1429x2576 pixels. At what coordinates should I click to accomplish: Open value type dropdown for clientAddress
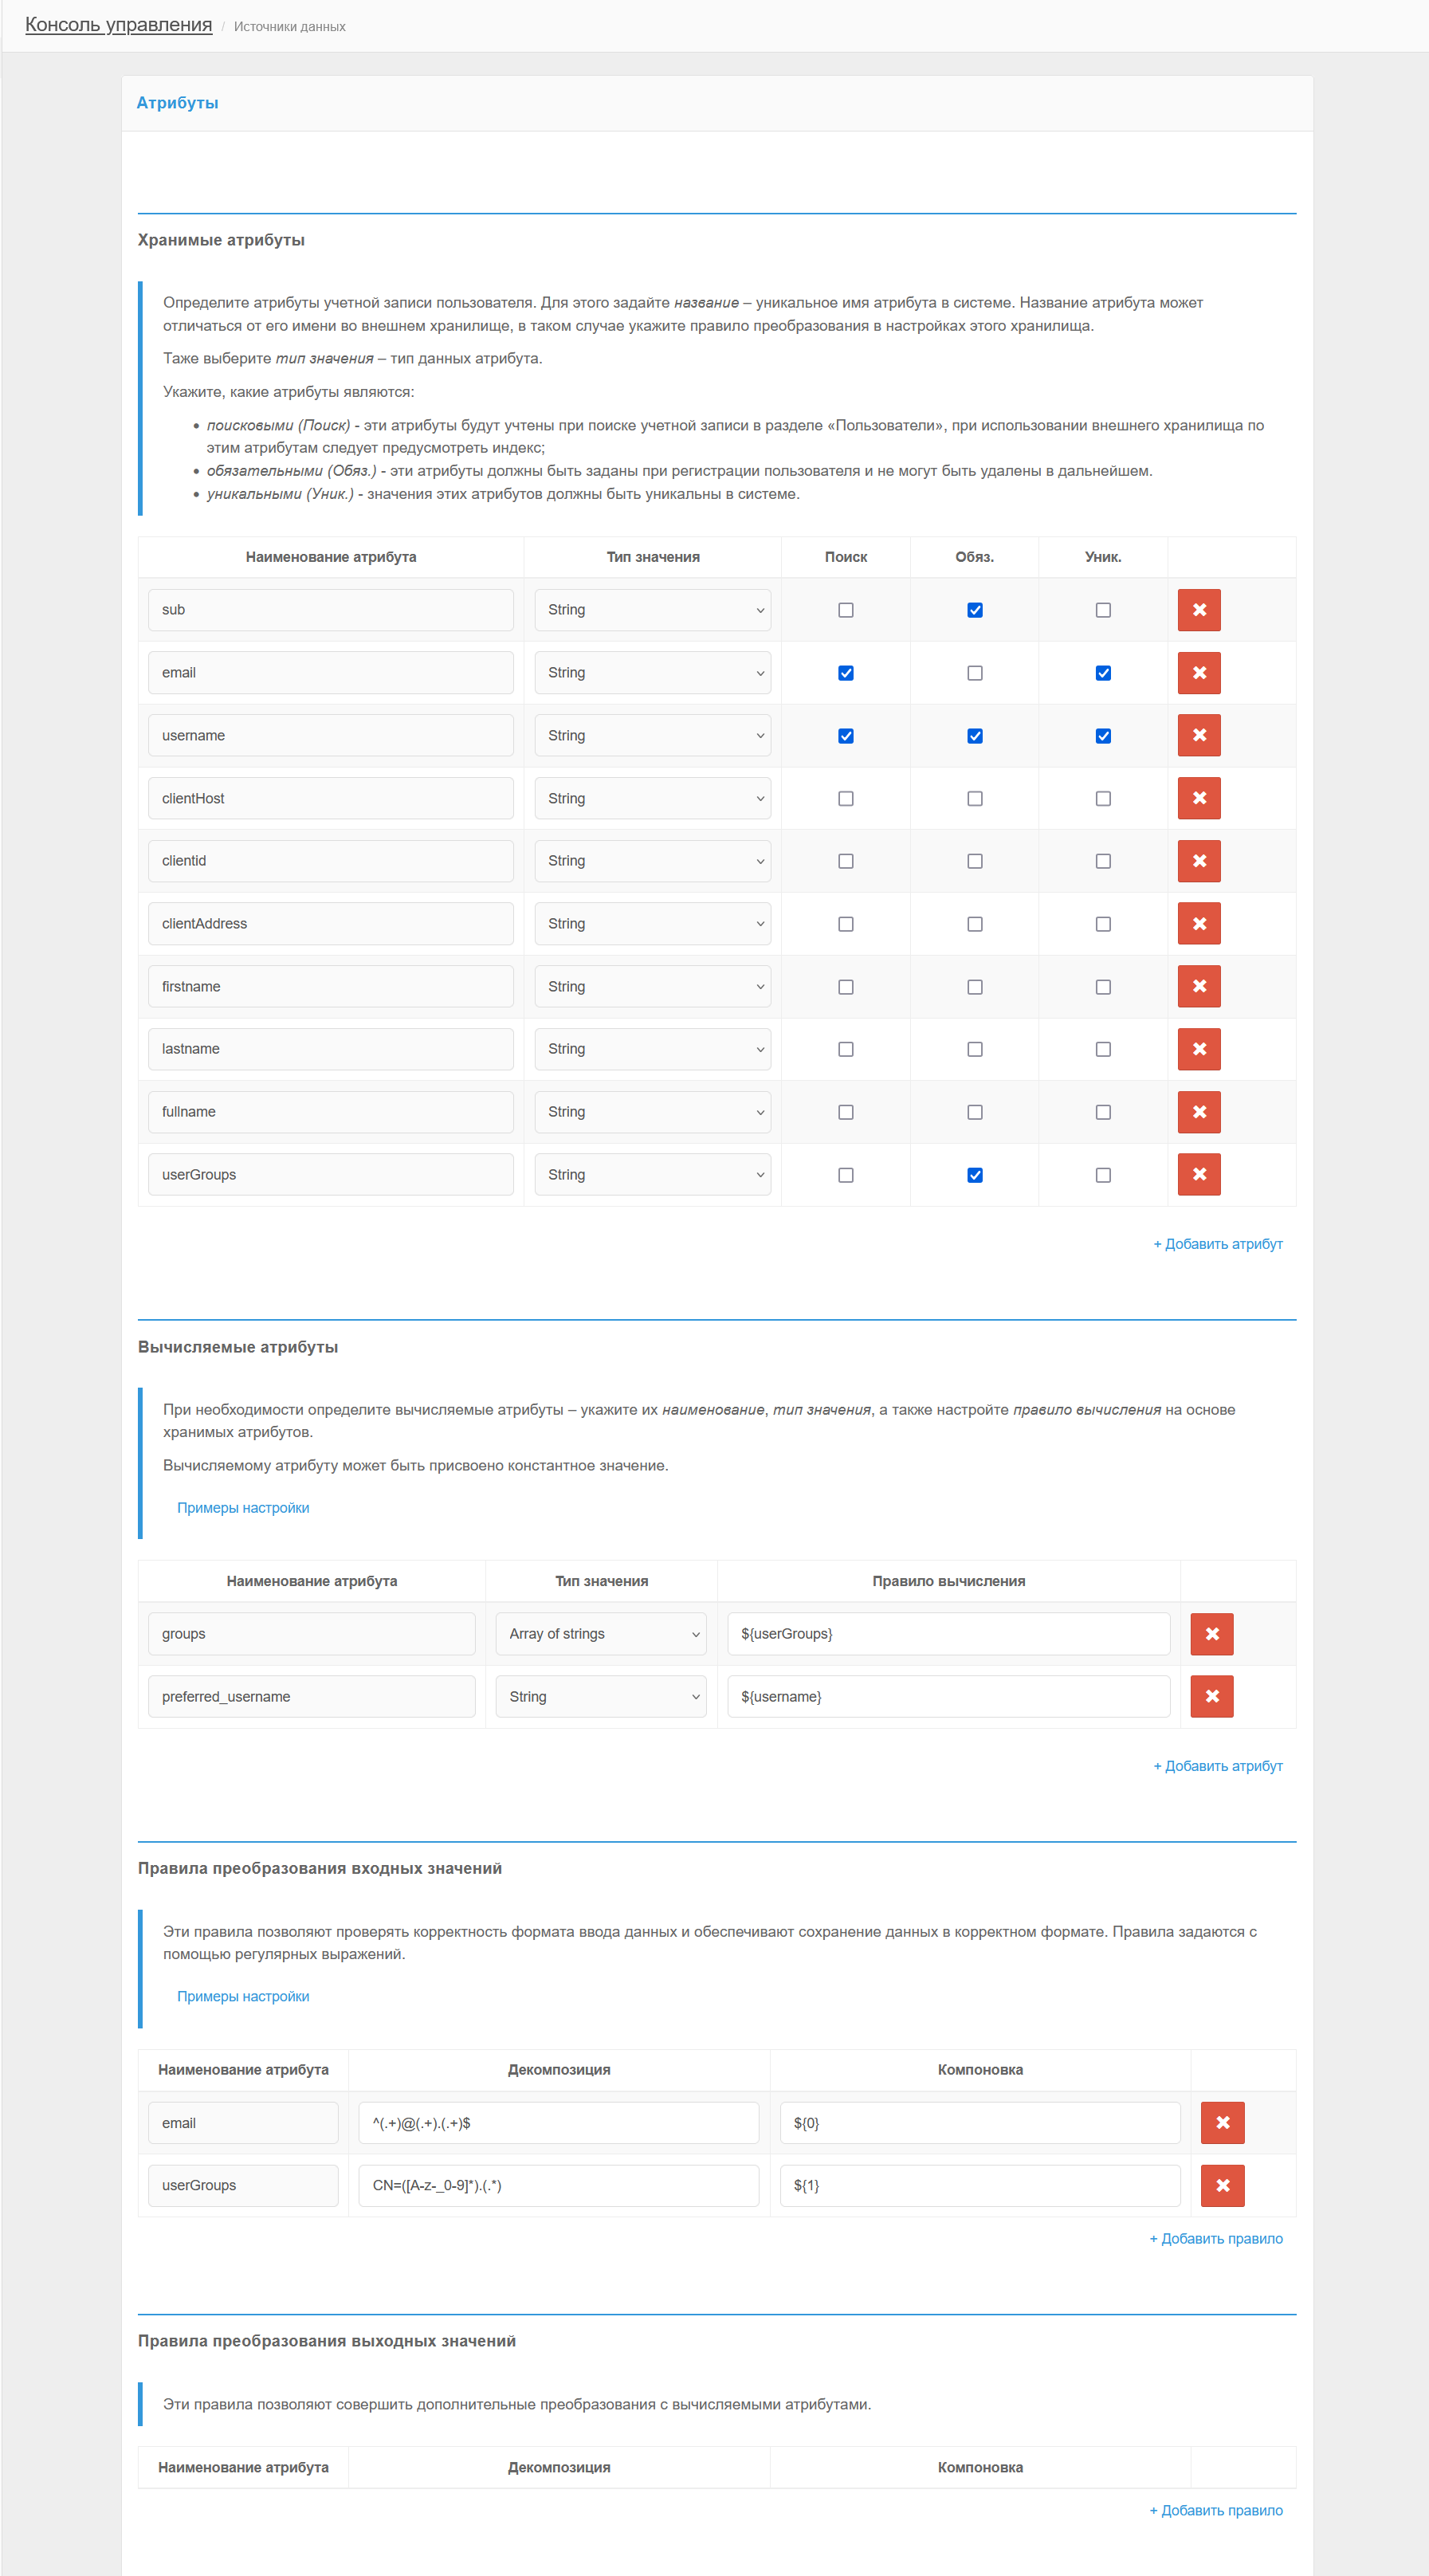tap(652, 924)
